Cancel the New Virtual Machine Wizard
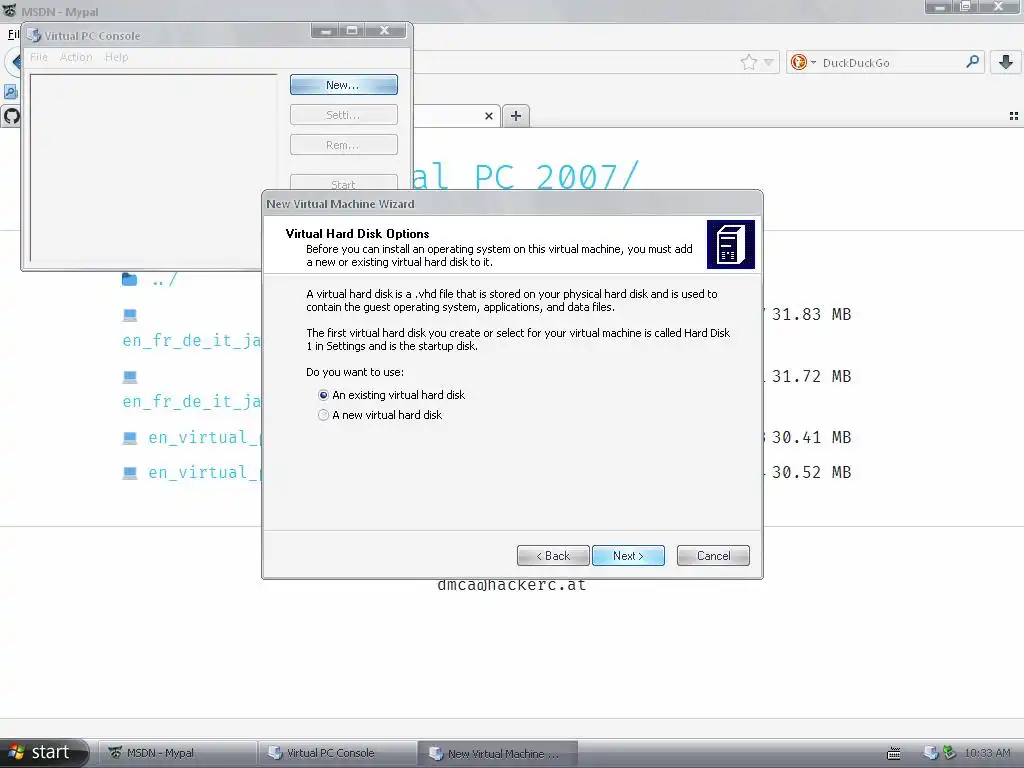 pos(713,556)
